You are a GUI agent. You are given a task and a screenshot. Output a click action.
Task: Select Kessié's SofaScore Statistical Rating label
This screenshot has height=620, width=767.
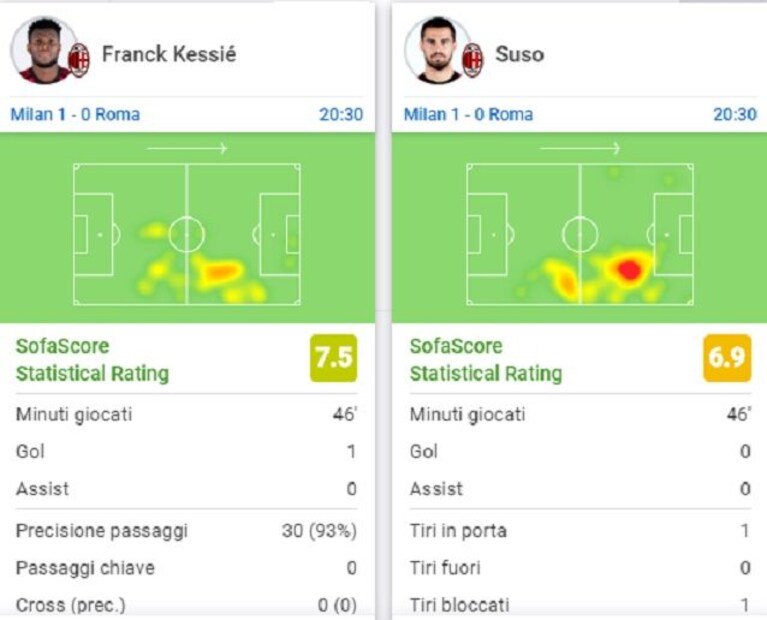click(92, 360)
